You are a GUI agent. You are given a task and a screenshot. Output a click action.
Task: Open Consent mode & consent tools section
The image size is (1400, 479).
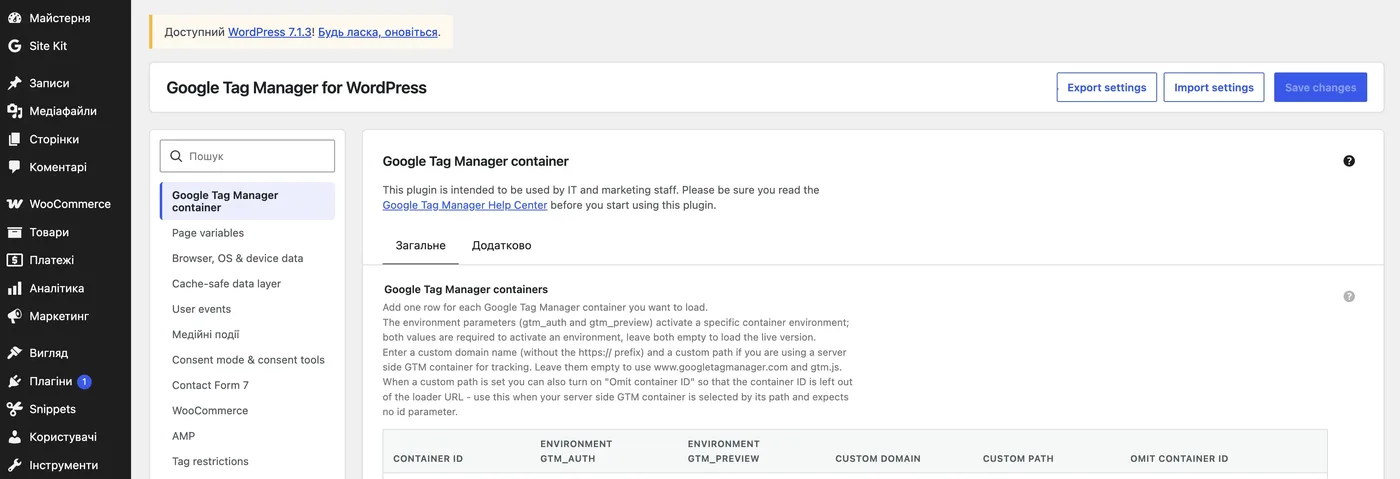pos(247,360)
